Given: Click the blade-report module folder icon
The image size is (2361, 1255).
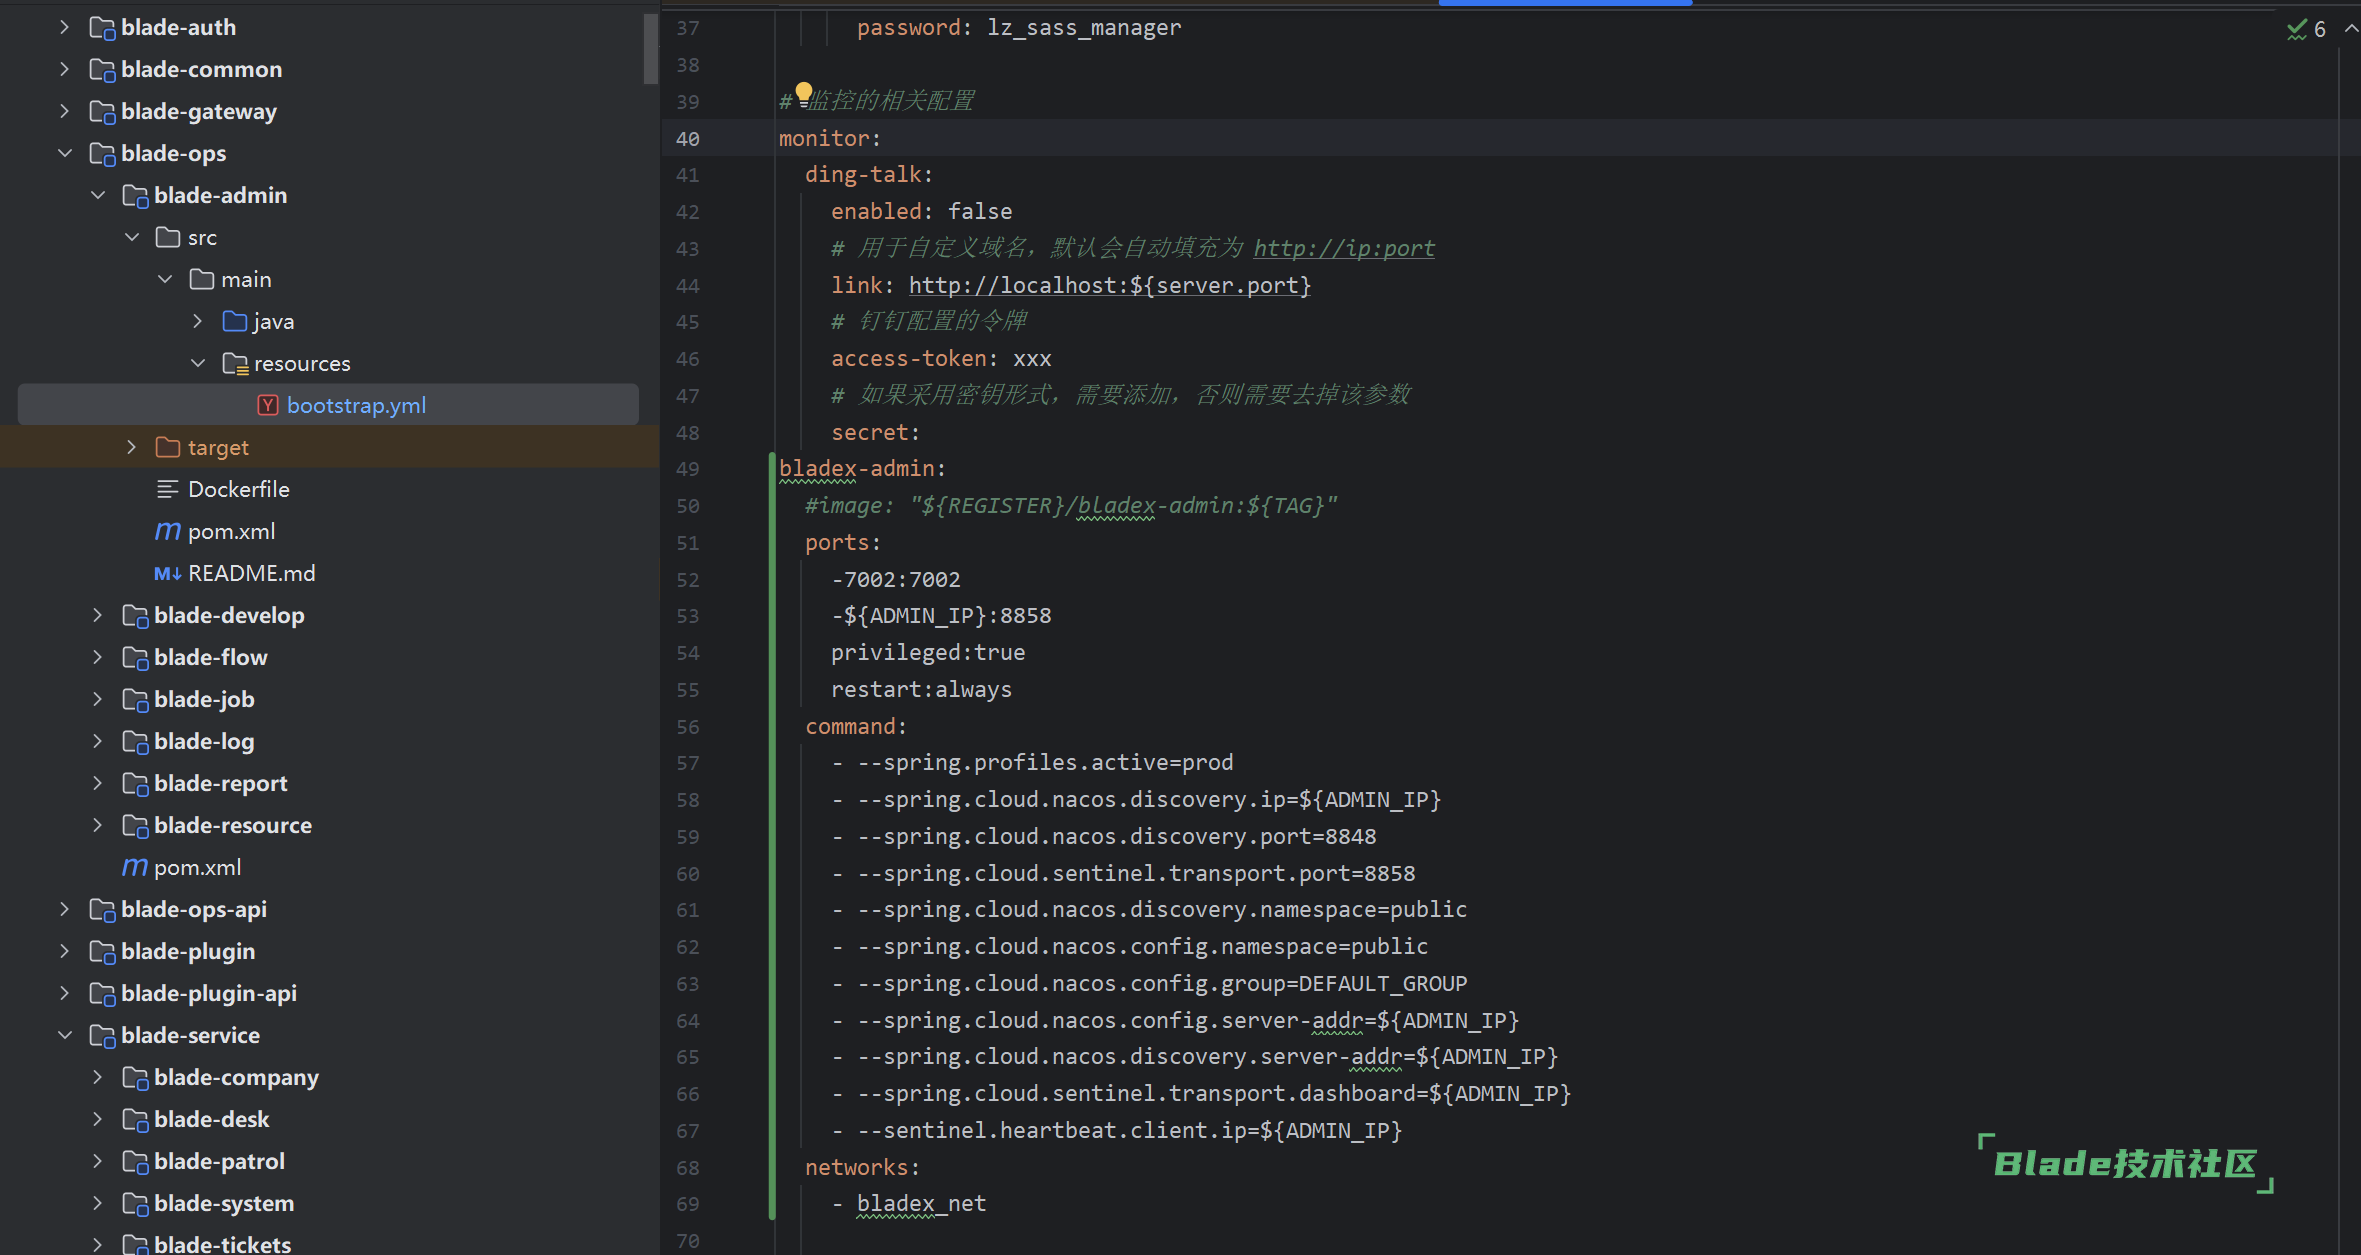Looking at the screenshot, I should 135,784.
